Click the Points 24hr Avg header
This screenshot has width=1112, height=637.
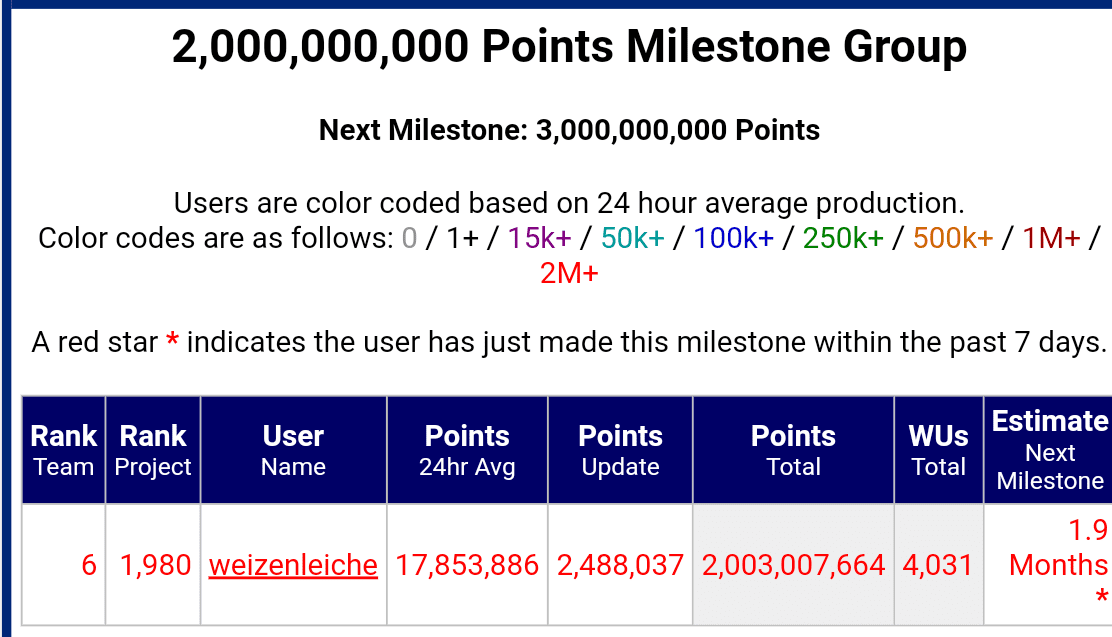tap(467, 450)
